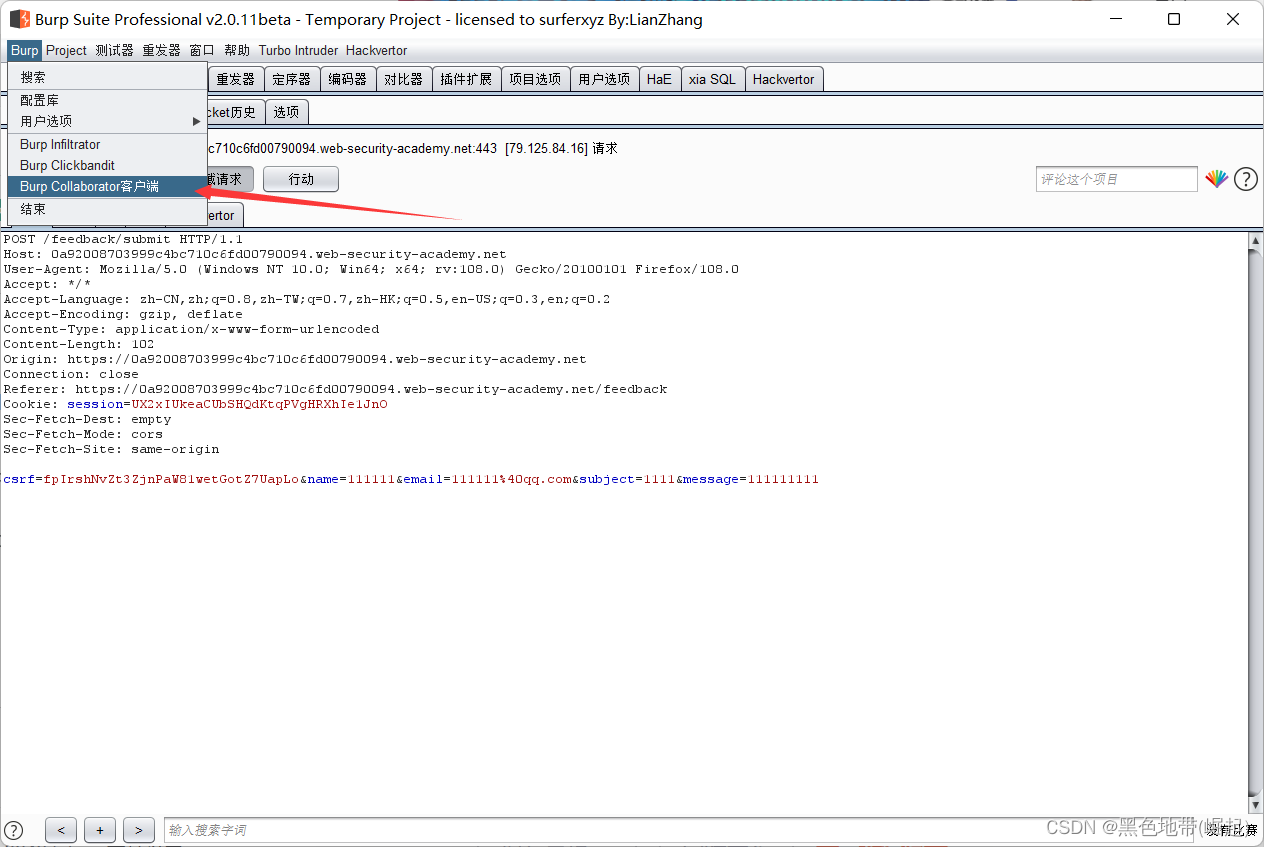Switch to the 用户选项 main tab
1264x847 pixels.
[604, 79]
